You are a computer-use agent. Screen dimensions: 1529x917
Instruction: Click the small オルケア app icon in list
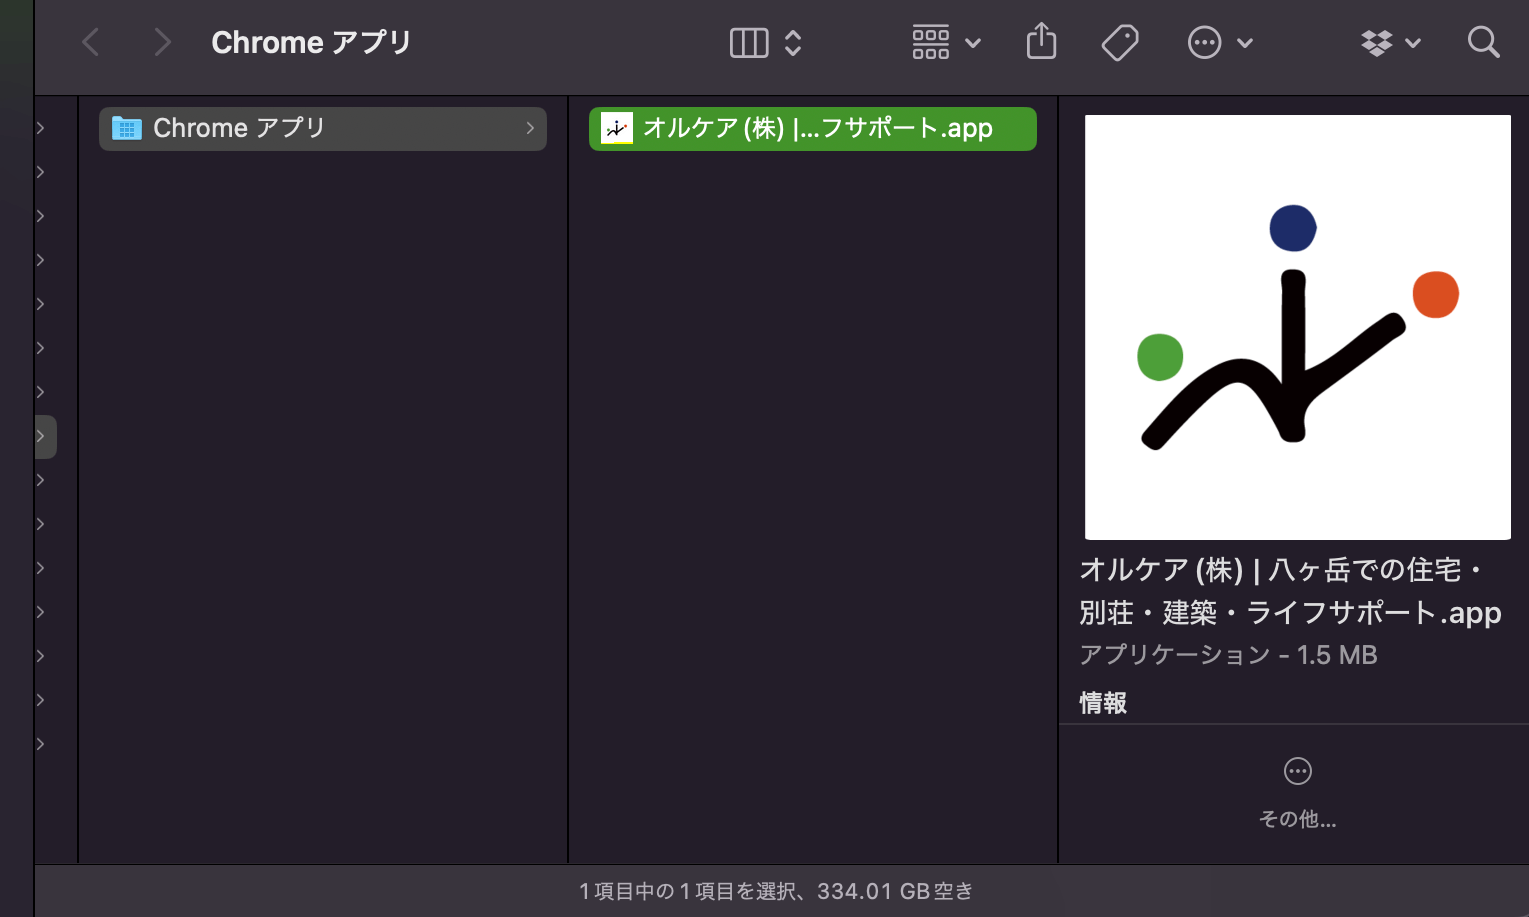coord(617,128)
